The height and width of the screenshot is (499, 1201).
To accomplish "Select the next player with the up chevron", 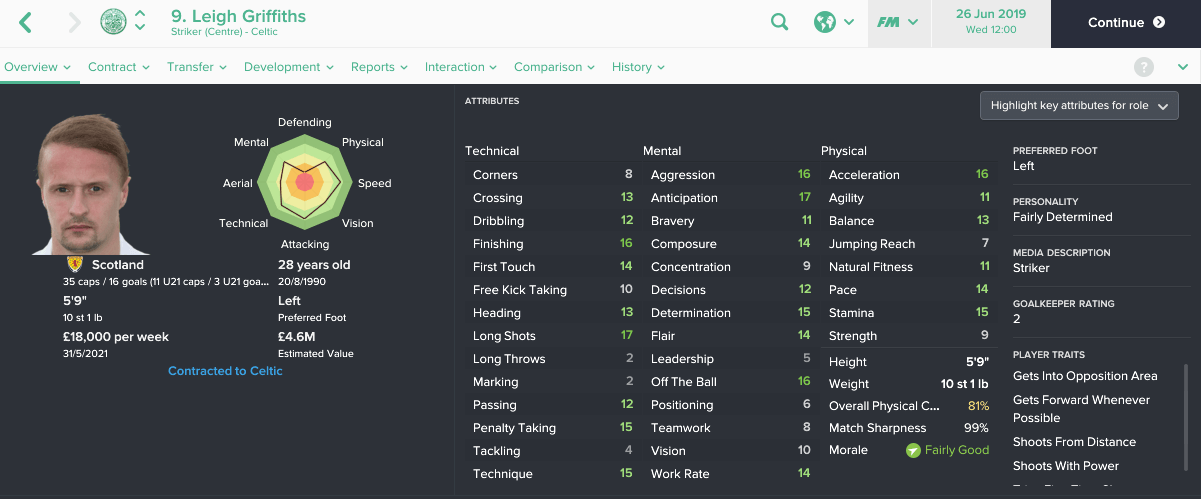I will pos(140,14).
